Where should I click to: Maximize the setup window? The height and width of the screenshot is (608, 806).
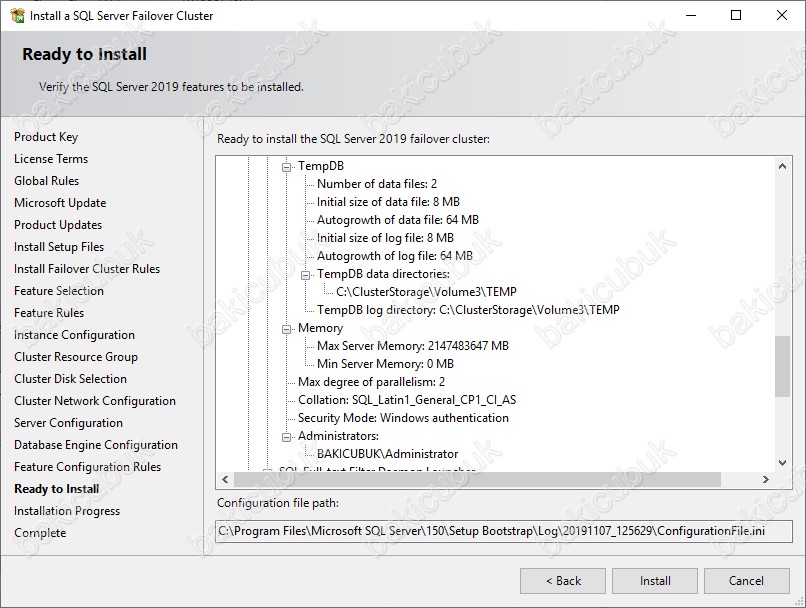click(x=736, y=15)
